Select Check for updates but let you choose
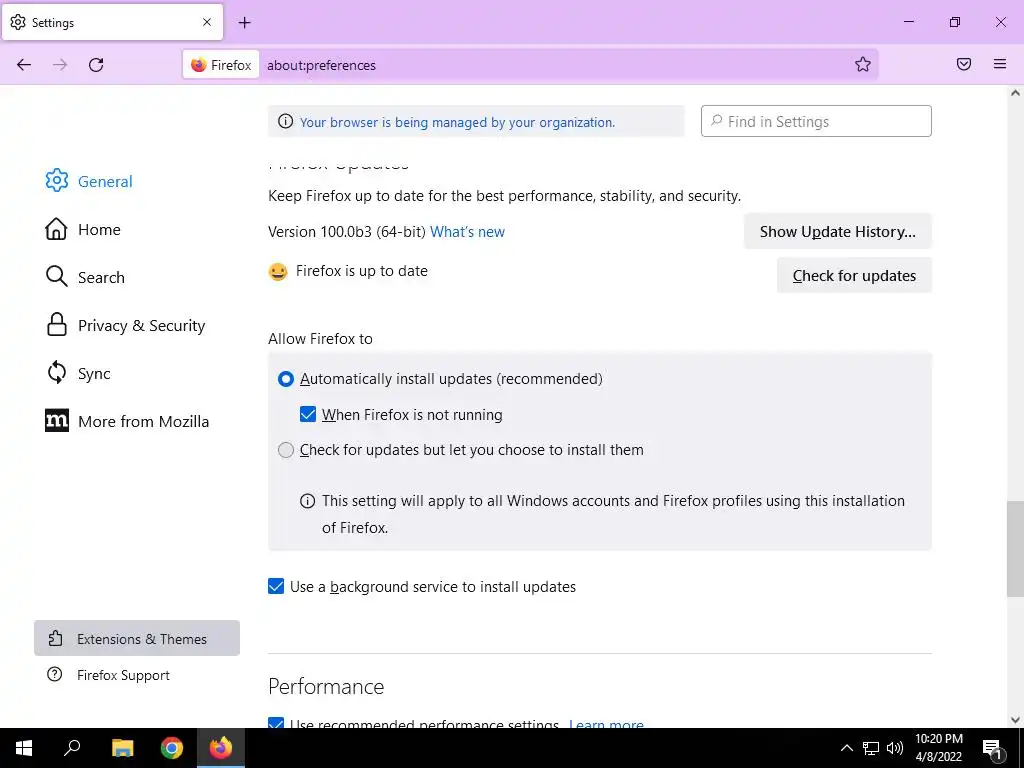The width and height of the screenshot is (1024, 768). pos(285,450)
